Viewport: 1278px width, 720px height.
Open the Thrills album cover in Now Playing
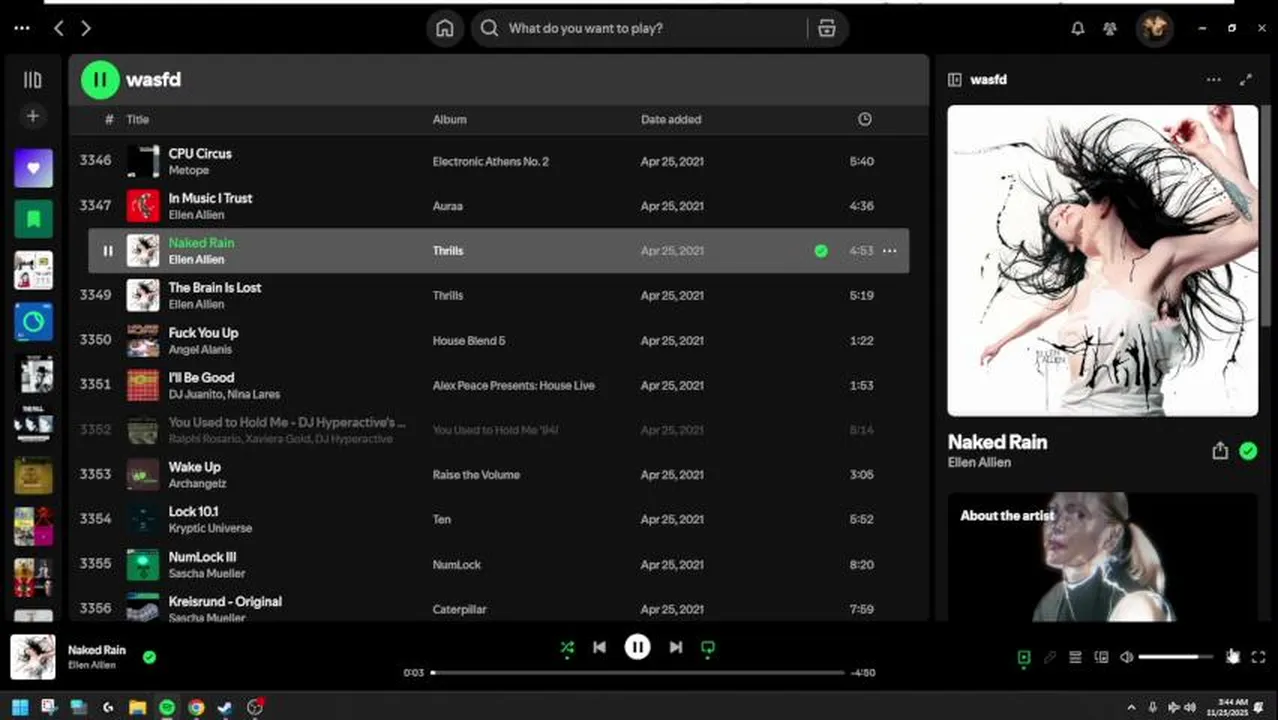tap(1103, 260)
